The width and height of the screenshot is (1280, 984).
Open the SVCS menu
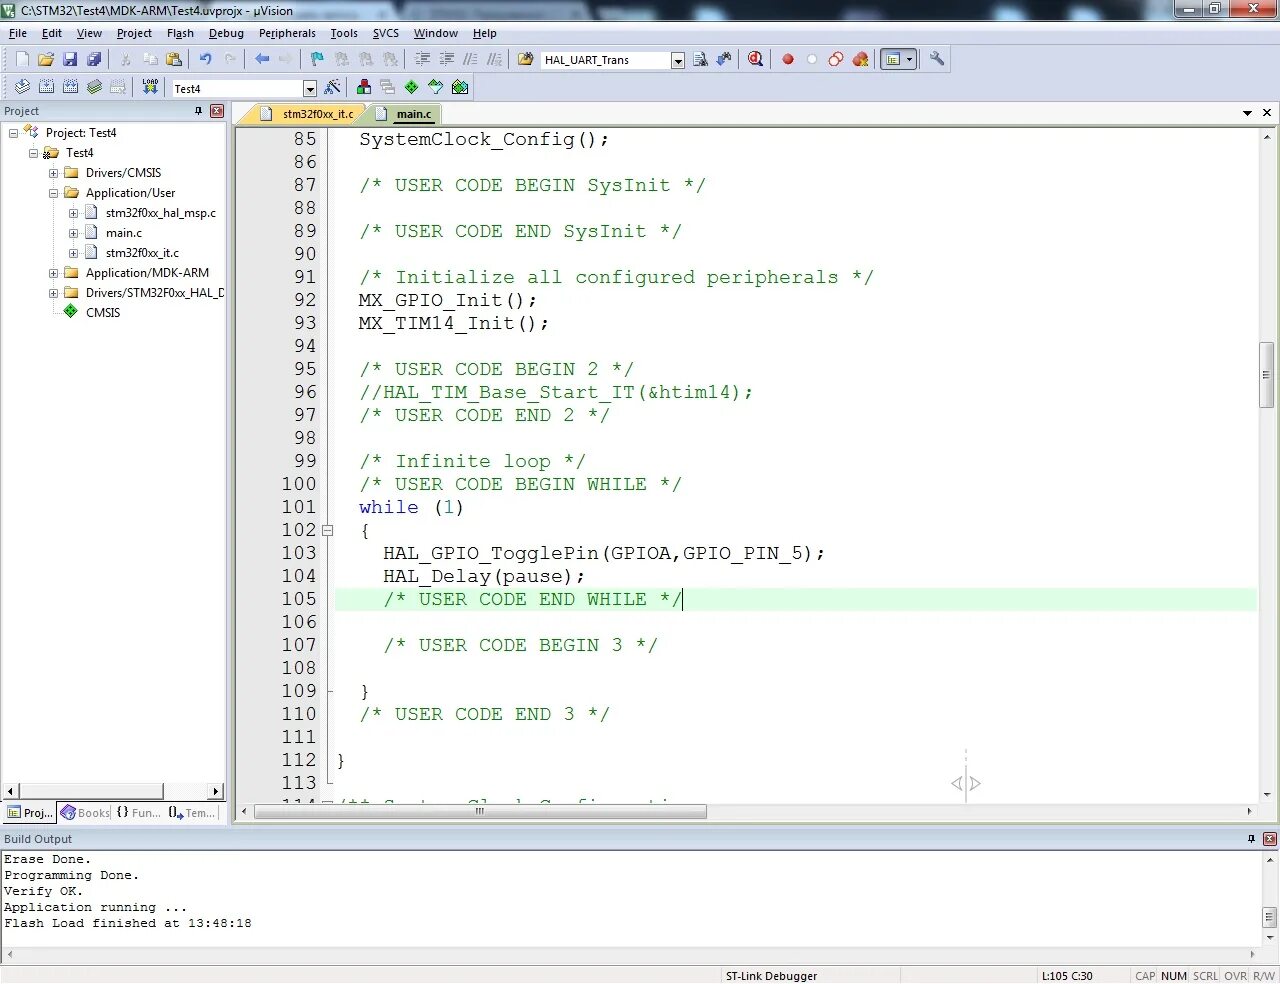click(386, 33)
